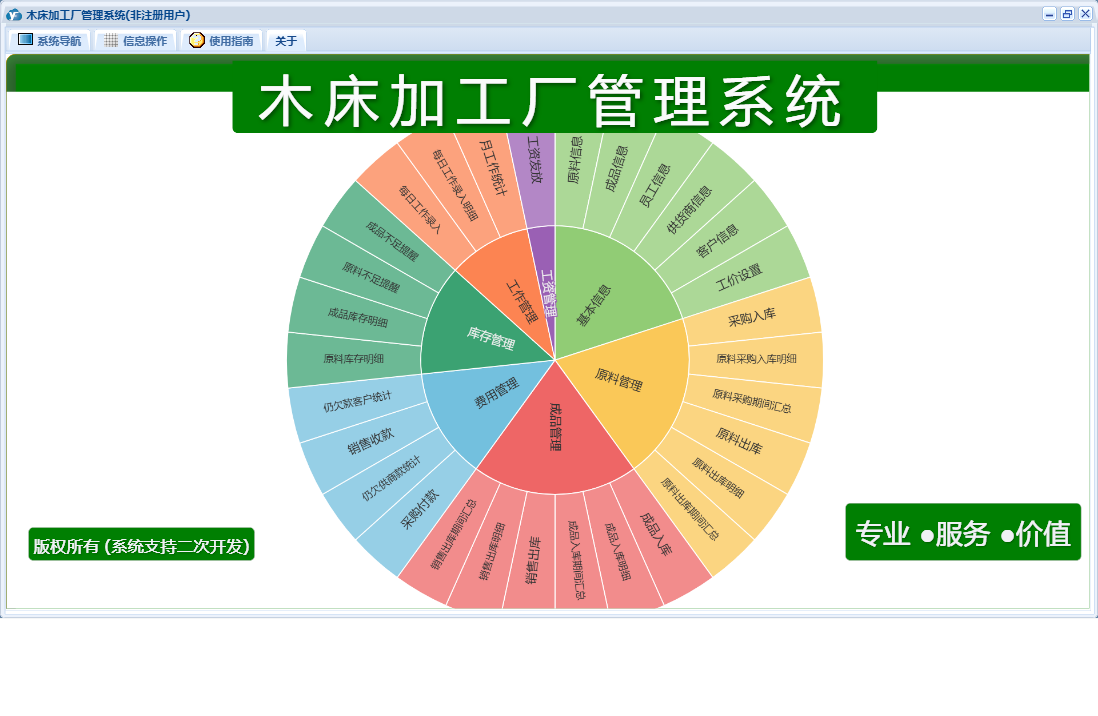Click the 木床加工厂管理系统 title banner
Screen dimensions: 1098x716
click(555, 98)
